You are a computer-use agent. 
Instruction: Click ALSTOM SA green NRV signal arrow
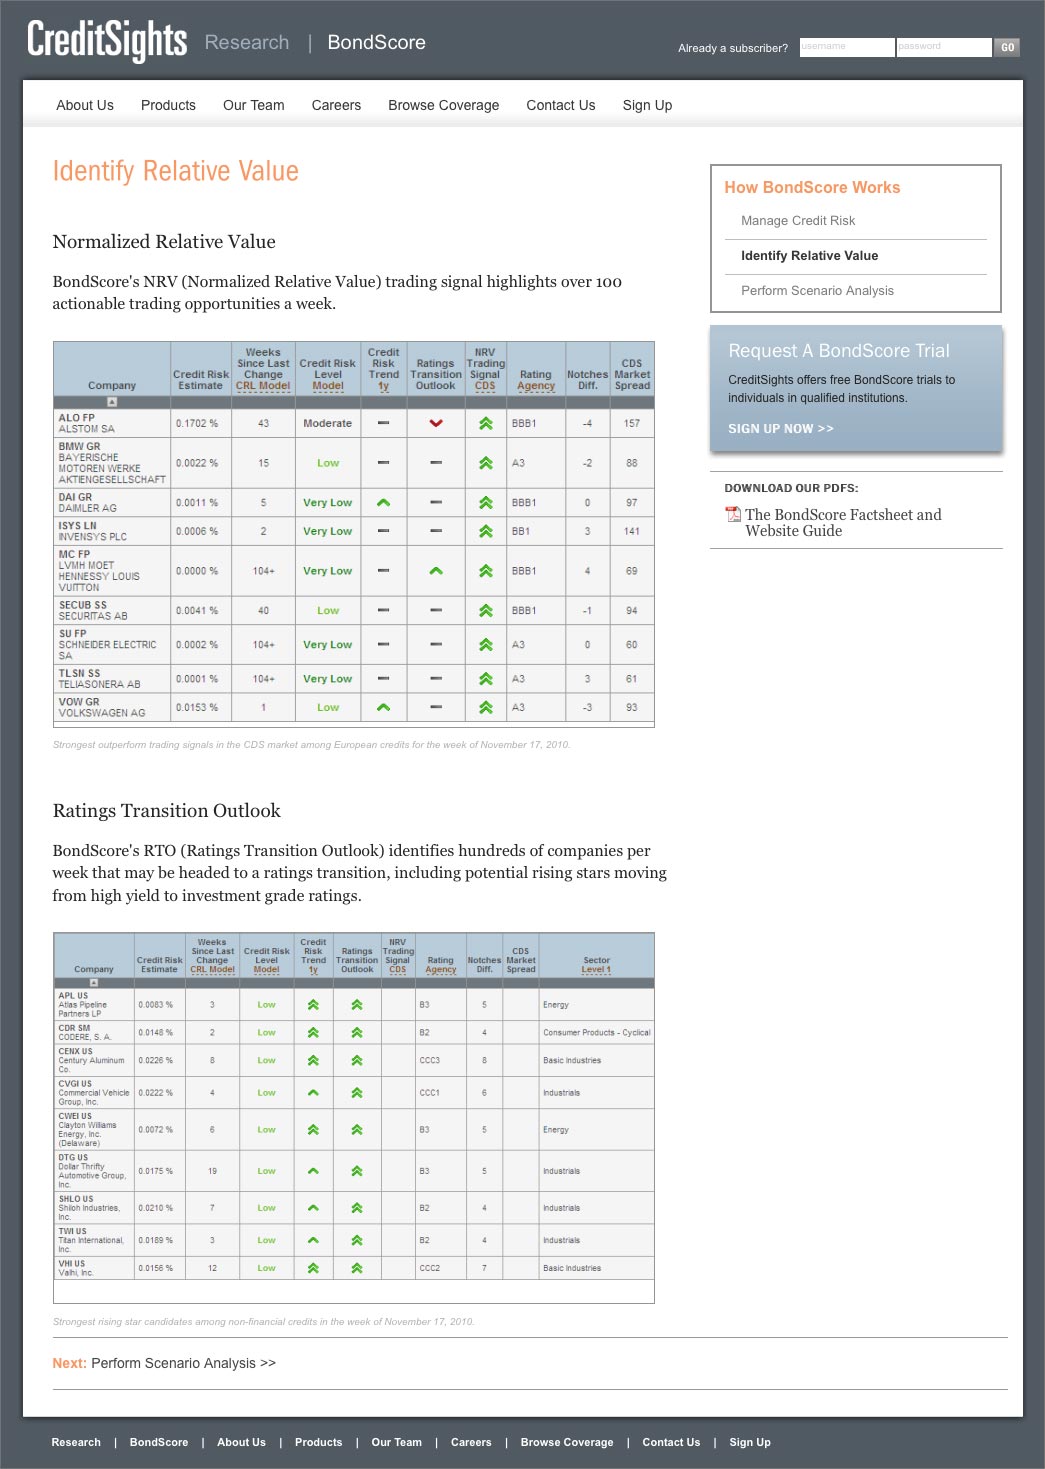coord(485,423)
